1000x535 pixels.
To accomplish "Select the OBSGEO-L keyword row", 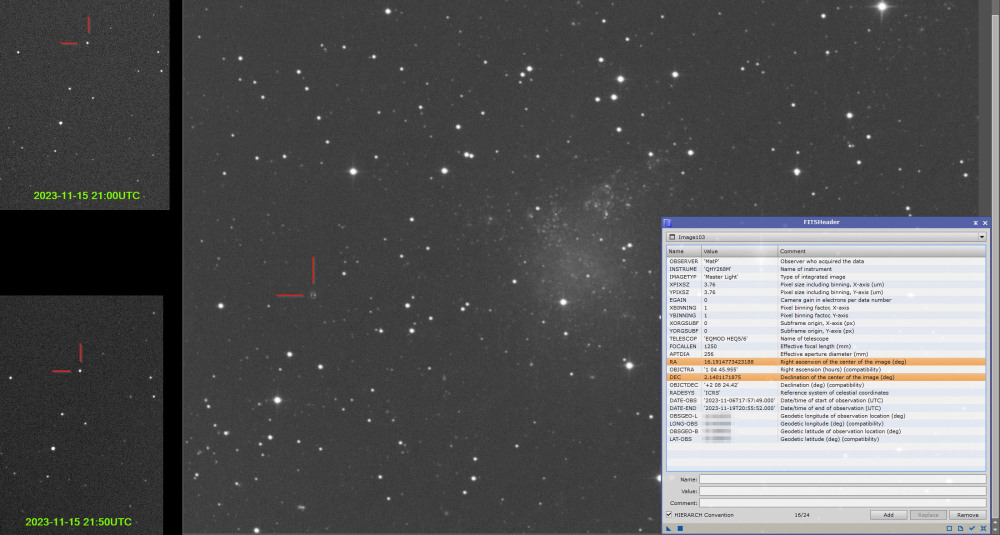I will click(826, 416).
